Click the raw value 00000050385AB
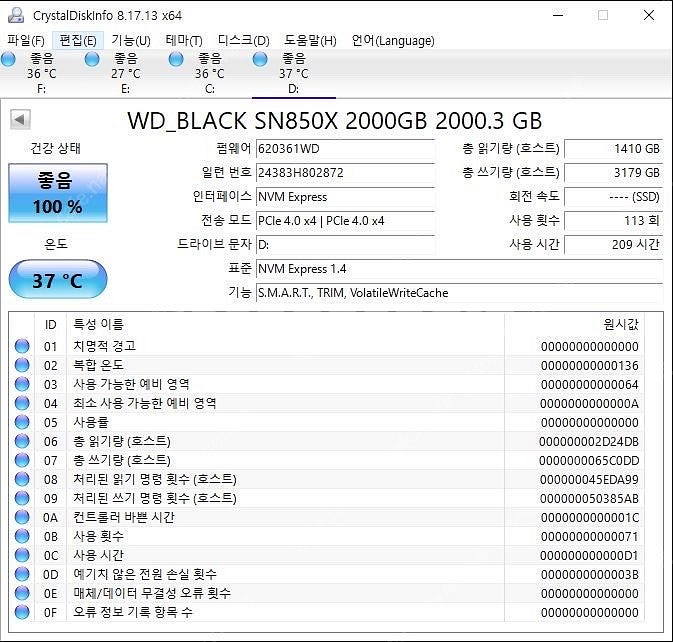 pyautogui.click(x=589, y=499)
